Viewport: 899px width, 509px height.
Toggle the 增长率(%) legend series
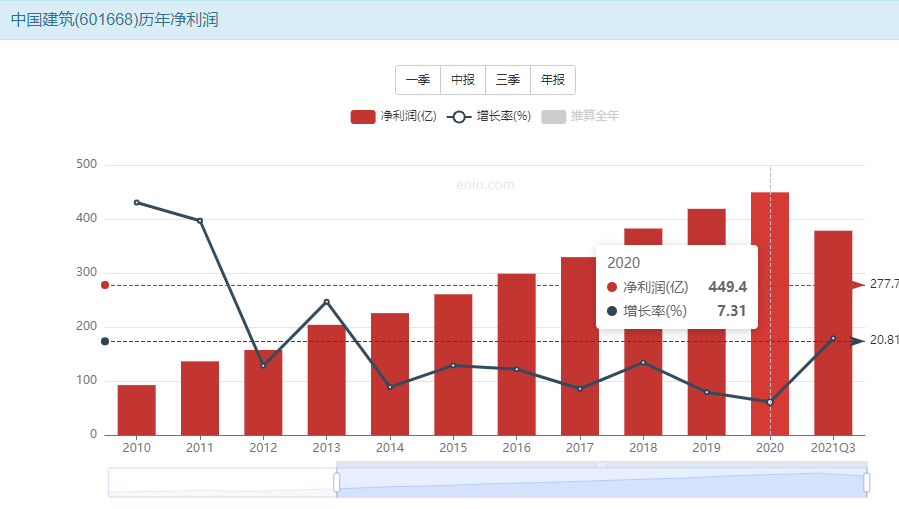pyautogui.click(x=488, y=116)
